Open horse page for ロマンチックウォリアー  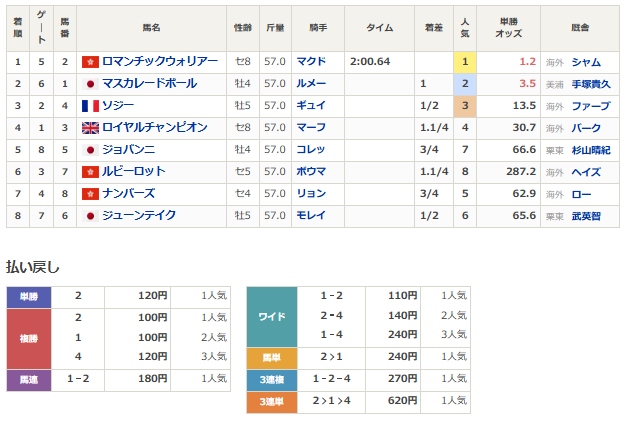click(x=159, y=62)
